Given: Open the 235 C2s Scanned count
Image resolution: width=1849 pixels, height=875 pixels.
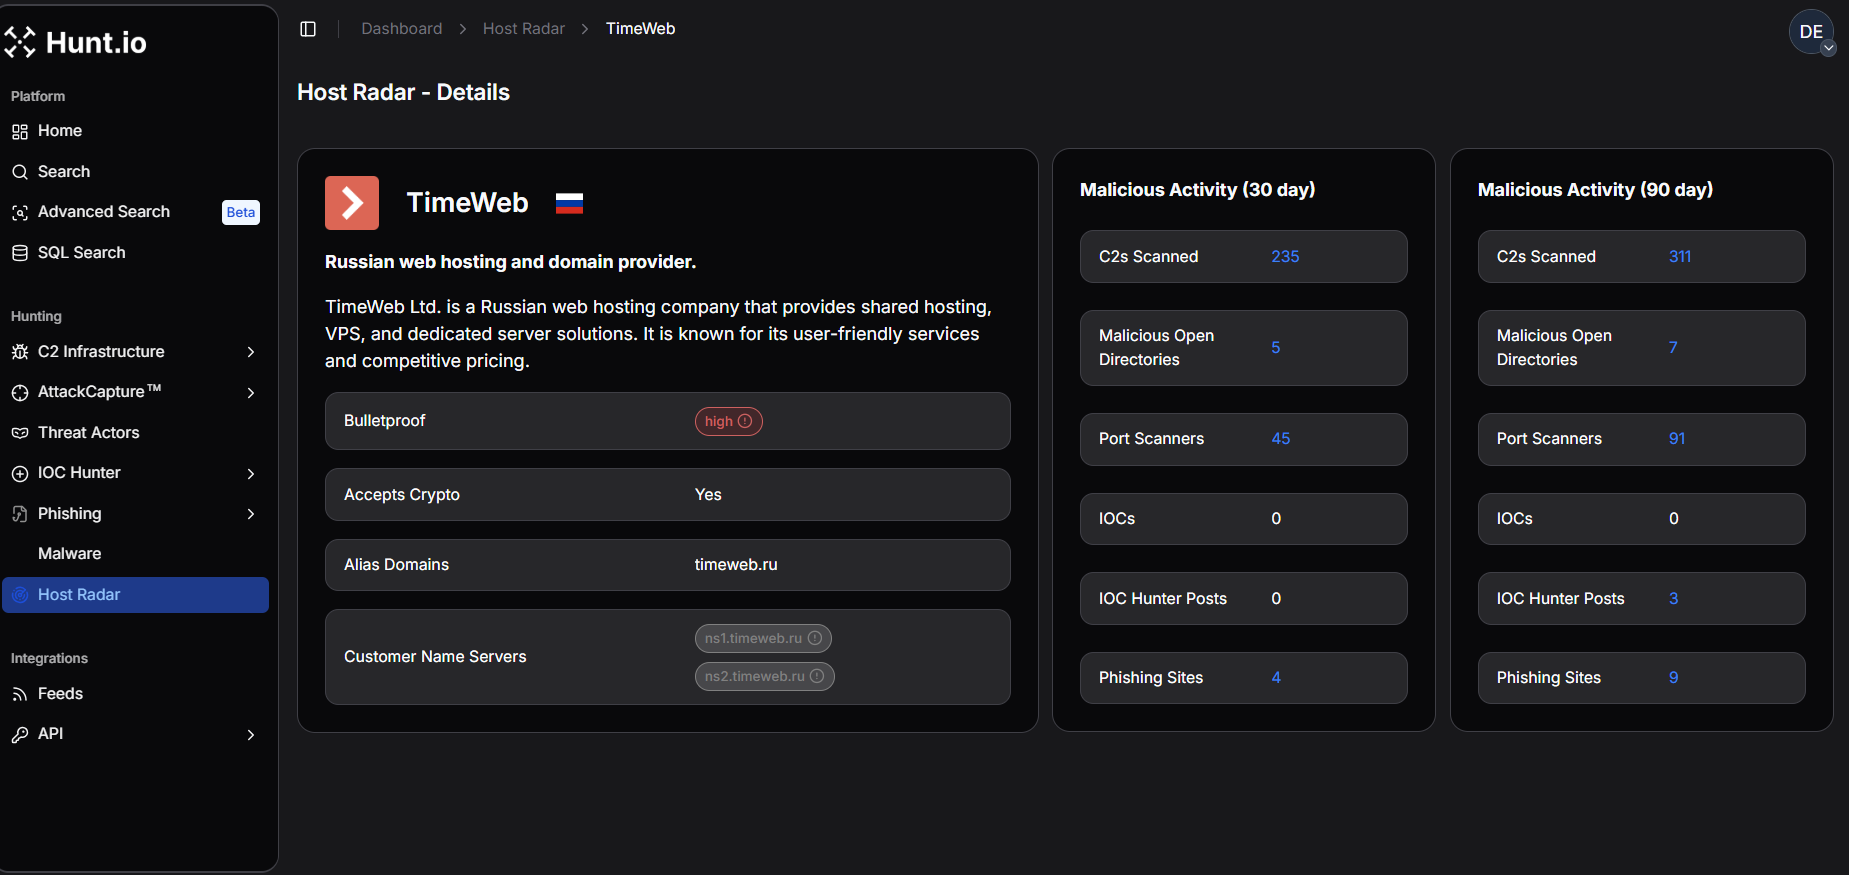Looking at the screenshot, I should (1285, 257).
